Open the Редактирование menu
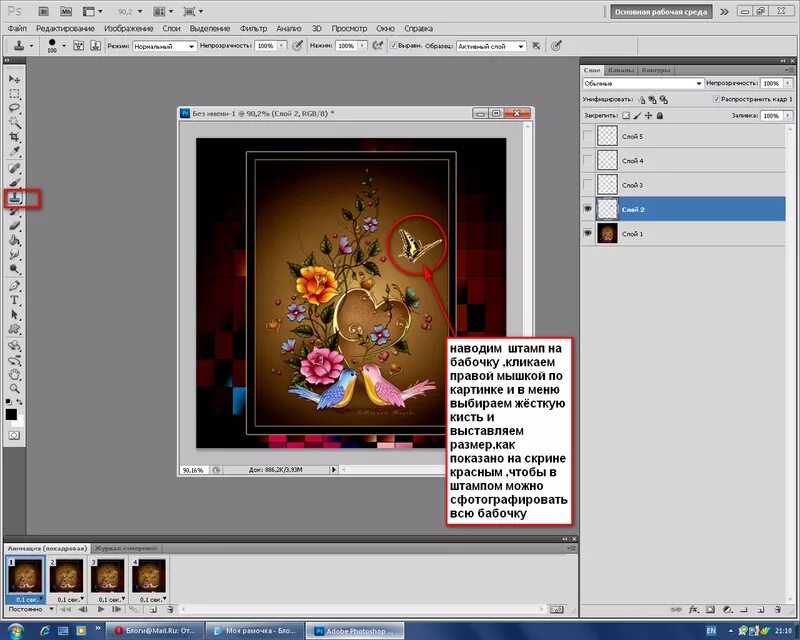800x640 pixels. pos(65,29)
